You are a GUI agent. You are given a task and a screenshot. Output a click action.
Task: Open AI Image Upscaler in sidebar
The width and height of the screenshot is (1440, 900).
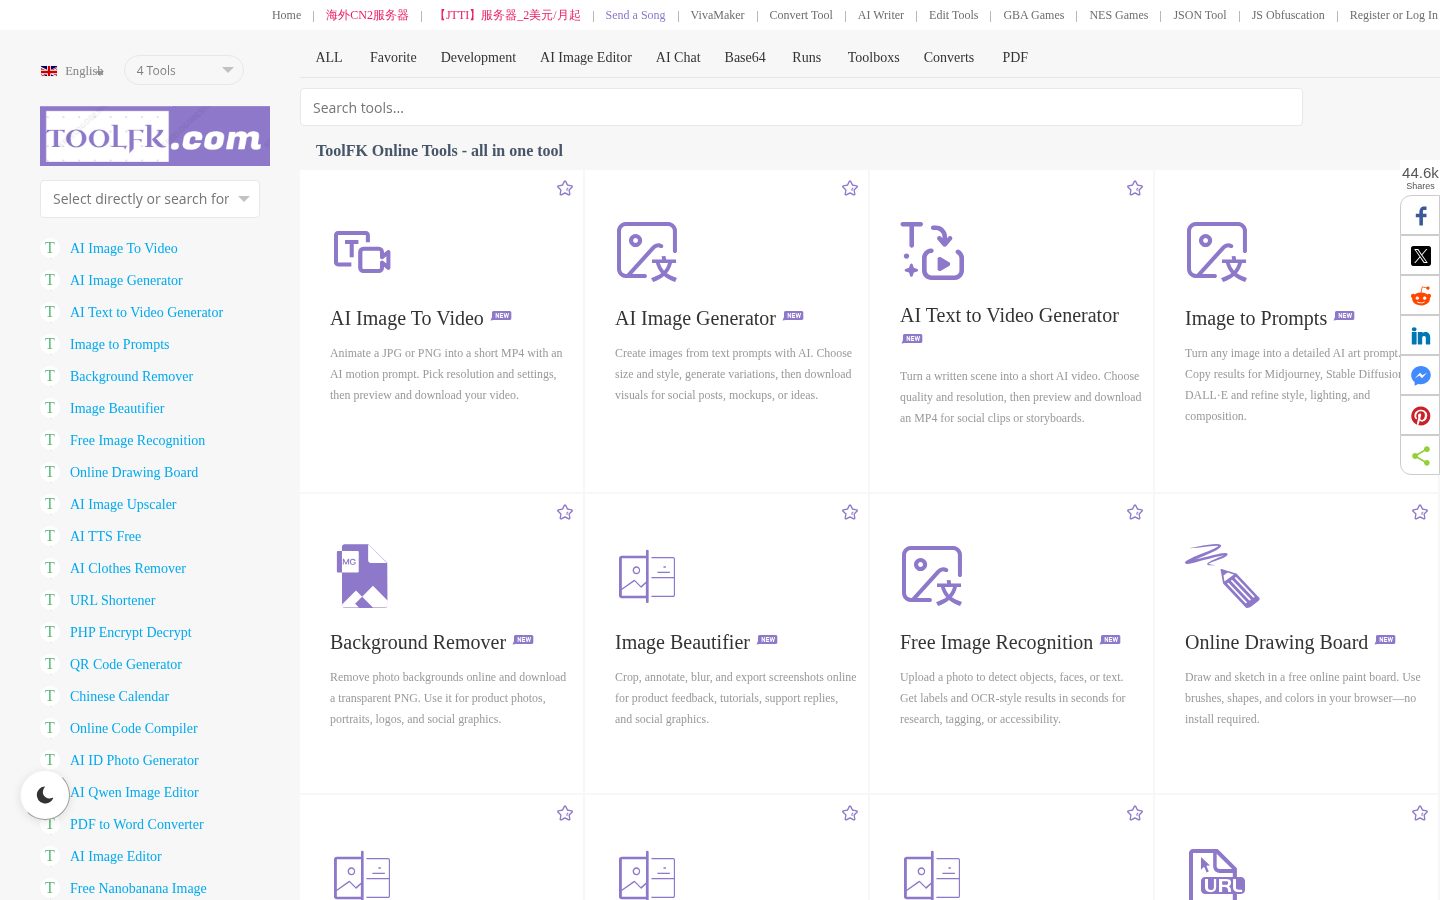123,504
